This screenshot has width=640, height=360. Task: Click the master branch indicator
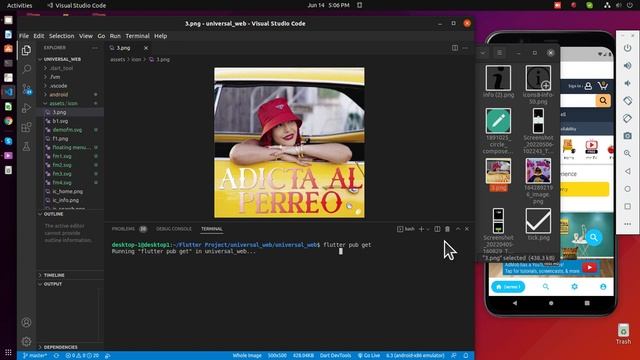pyautogui.click(x=35, y=356)
